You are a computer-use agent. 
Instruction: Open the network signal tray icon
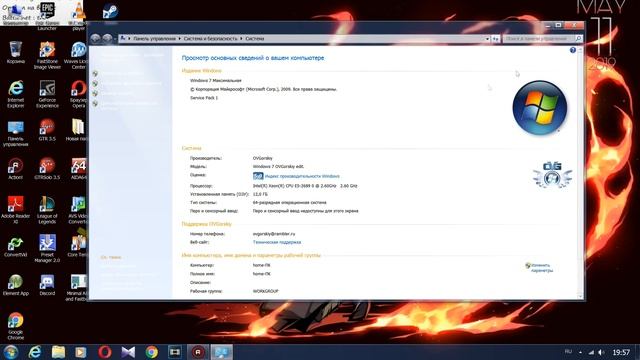click(x=591, y=352)
